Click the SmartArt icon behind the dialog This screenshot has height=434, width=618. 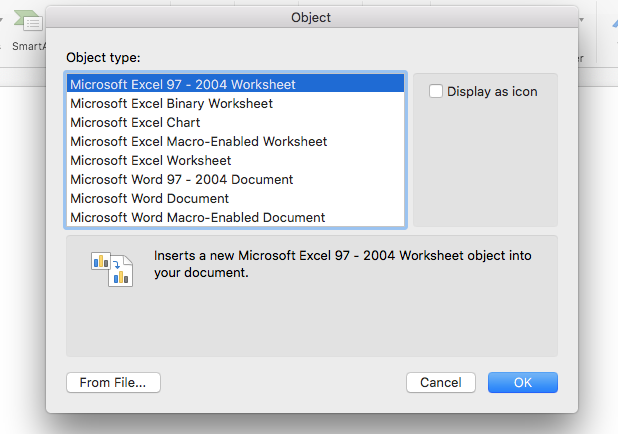(x=29, y=22)
